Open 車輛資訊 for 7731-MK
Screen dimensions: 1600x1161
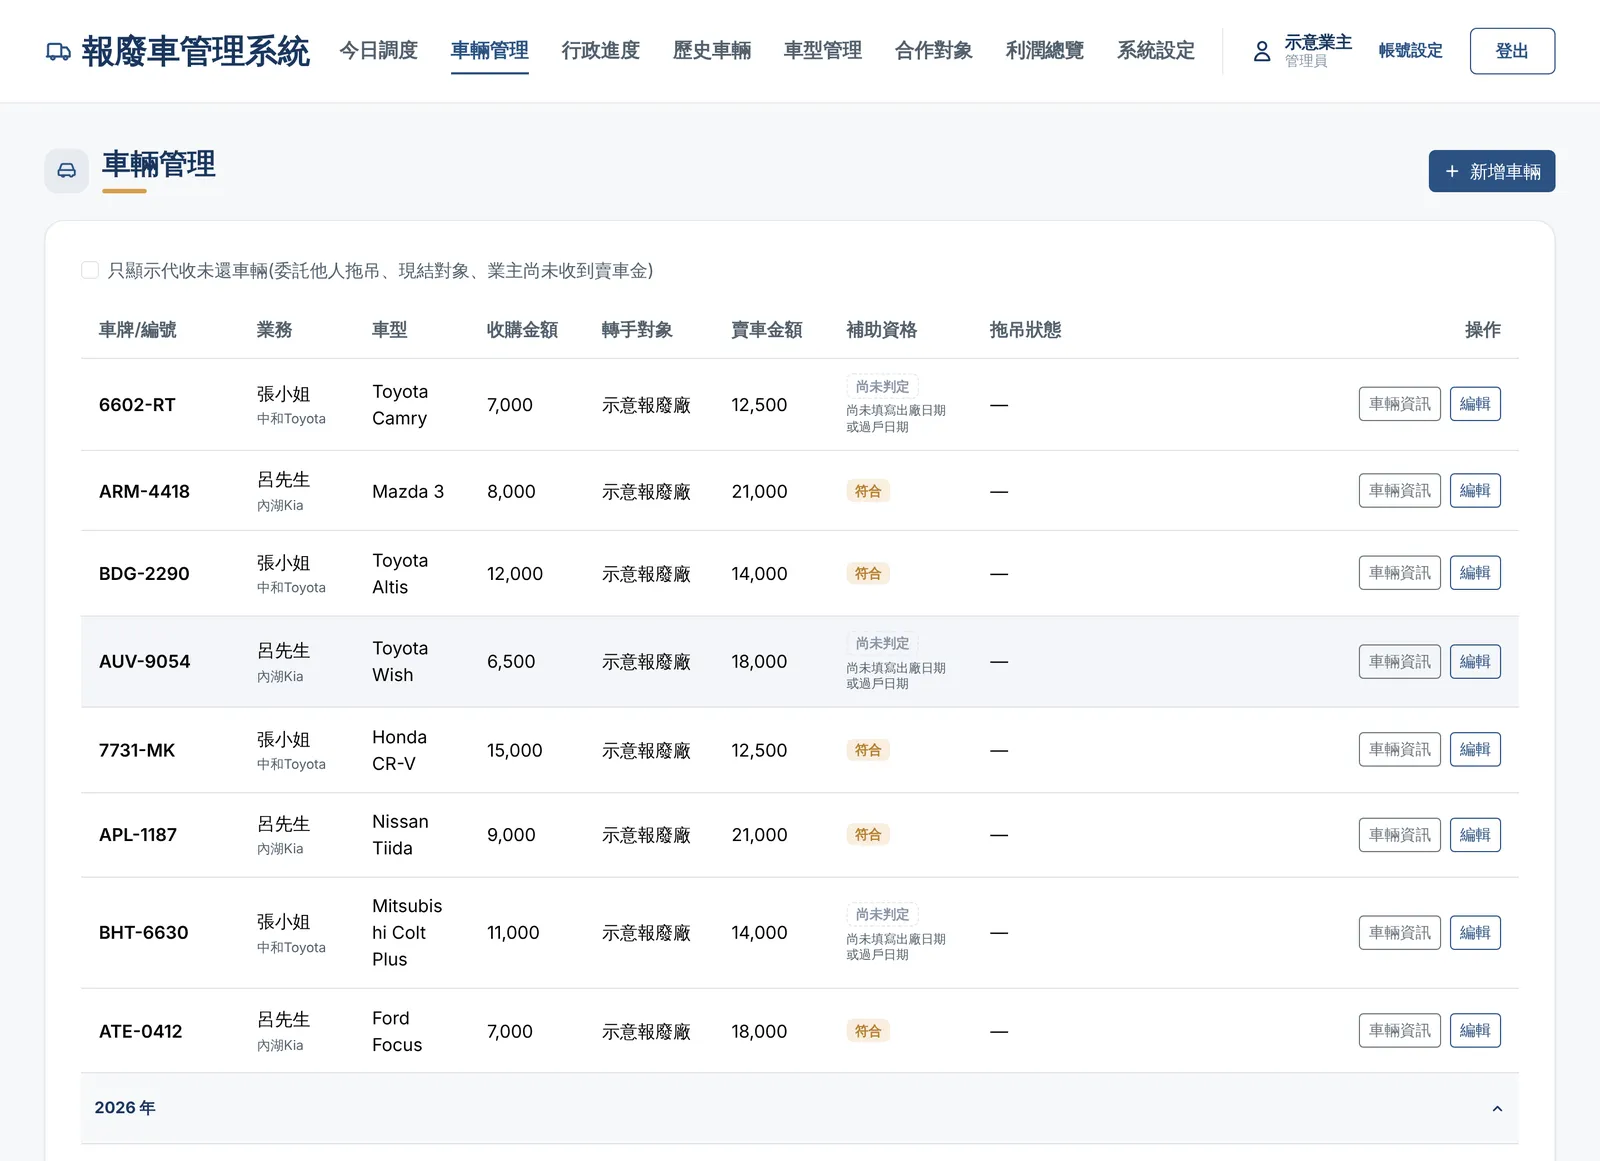[x=1399, y=750]
